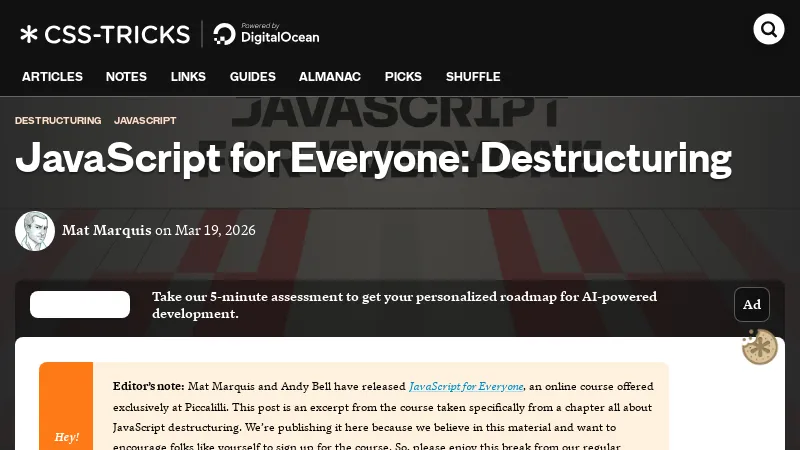Click Mat Marquis author avatar

click(35, 231)
